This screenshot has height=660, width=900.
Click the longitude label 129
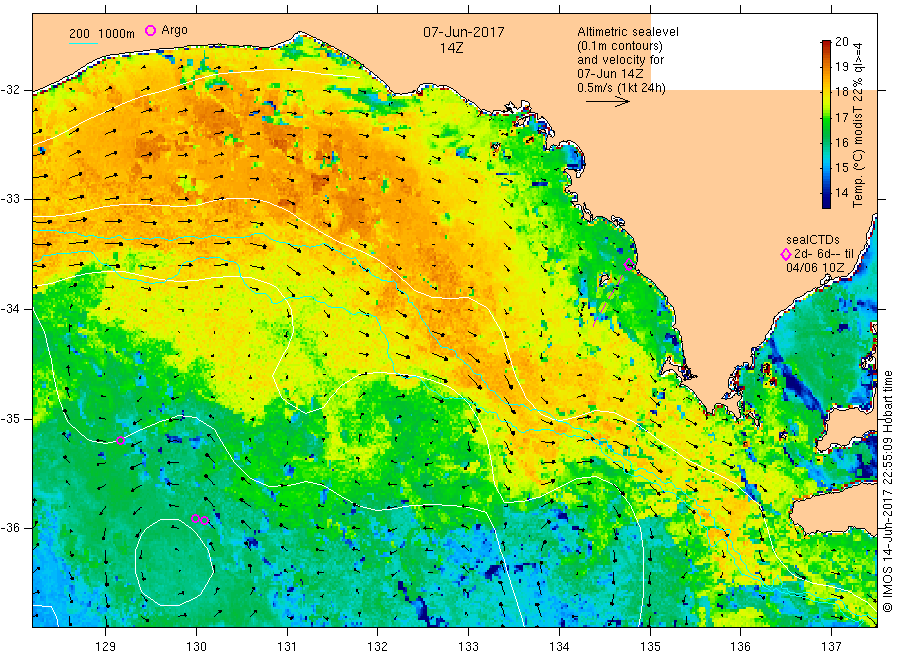tap(106, 647)
